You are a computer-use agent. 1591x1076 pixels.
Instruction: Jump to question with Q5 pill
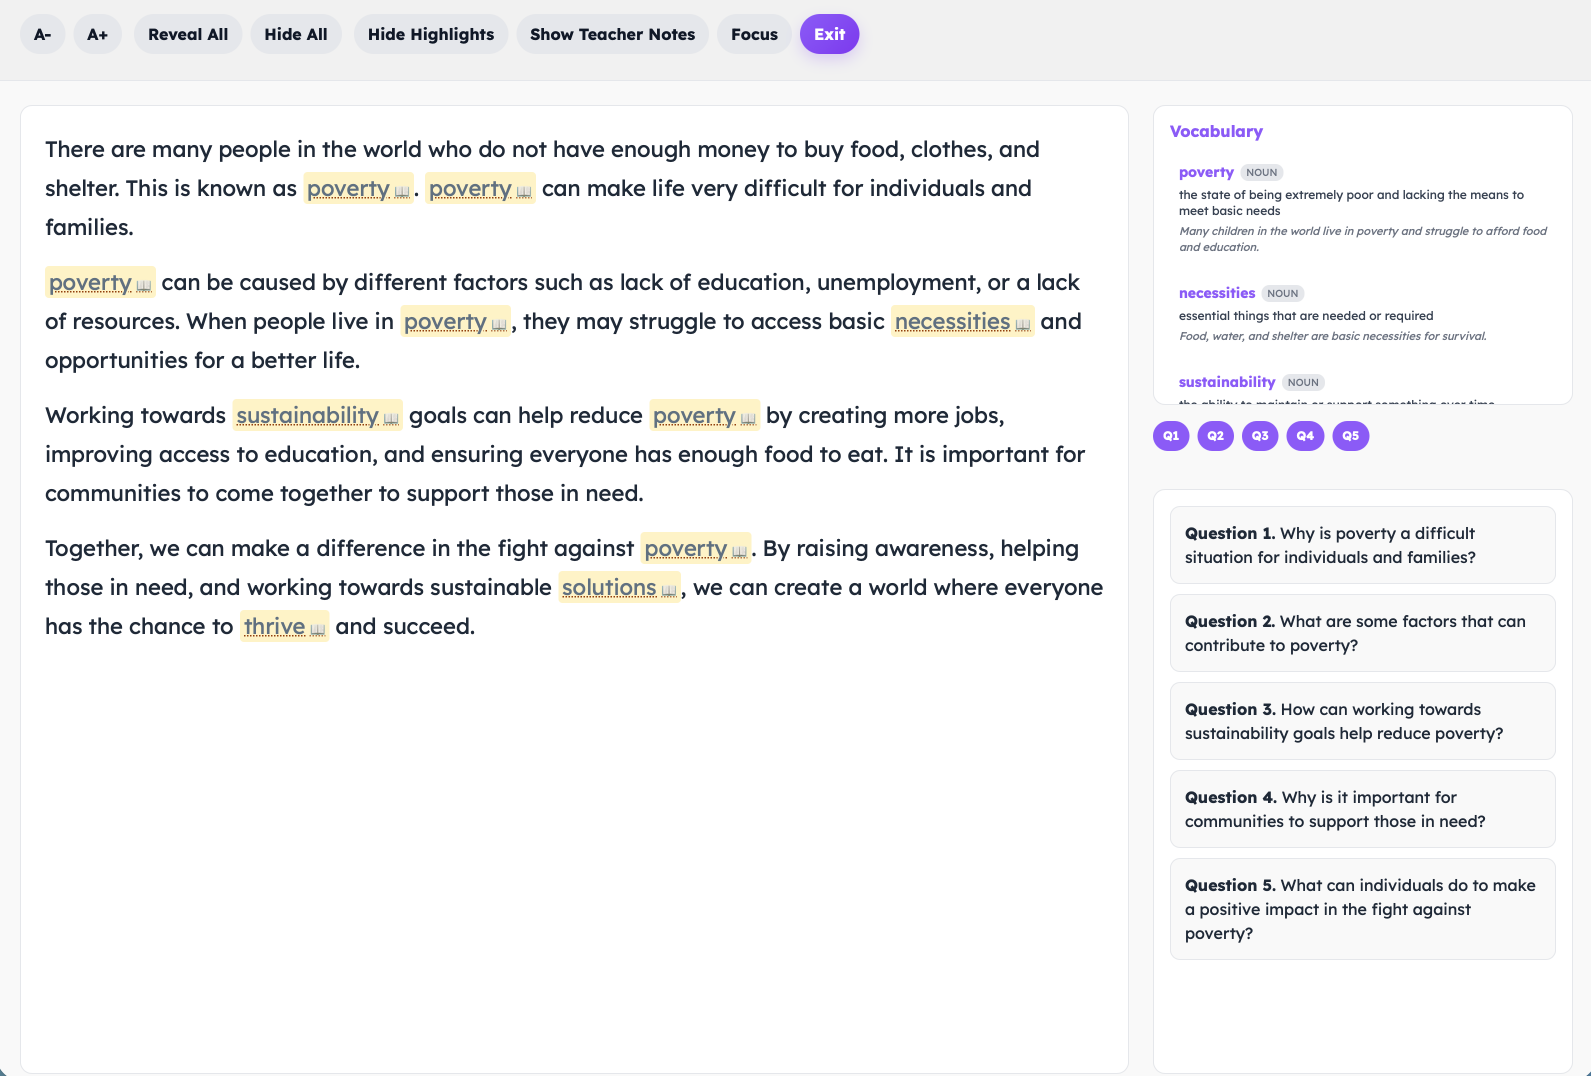point(1350,436)
